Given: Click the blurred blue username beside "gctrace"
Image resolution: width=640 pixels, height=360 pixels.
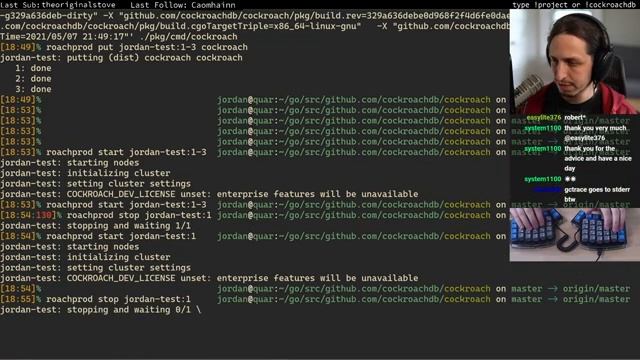Looking at the screenshot, I should click(548, 190).
